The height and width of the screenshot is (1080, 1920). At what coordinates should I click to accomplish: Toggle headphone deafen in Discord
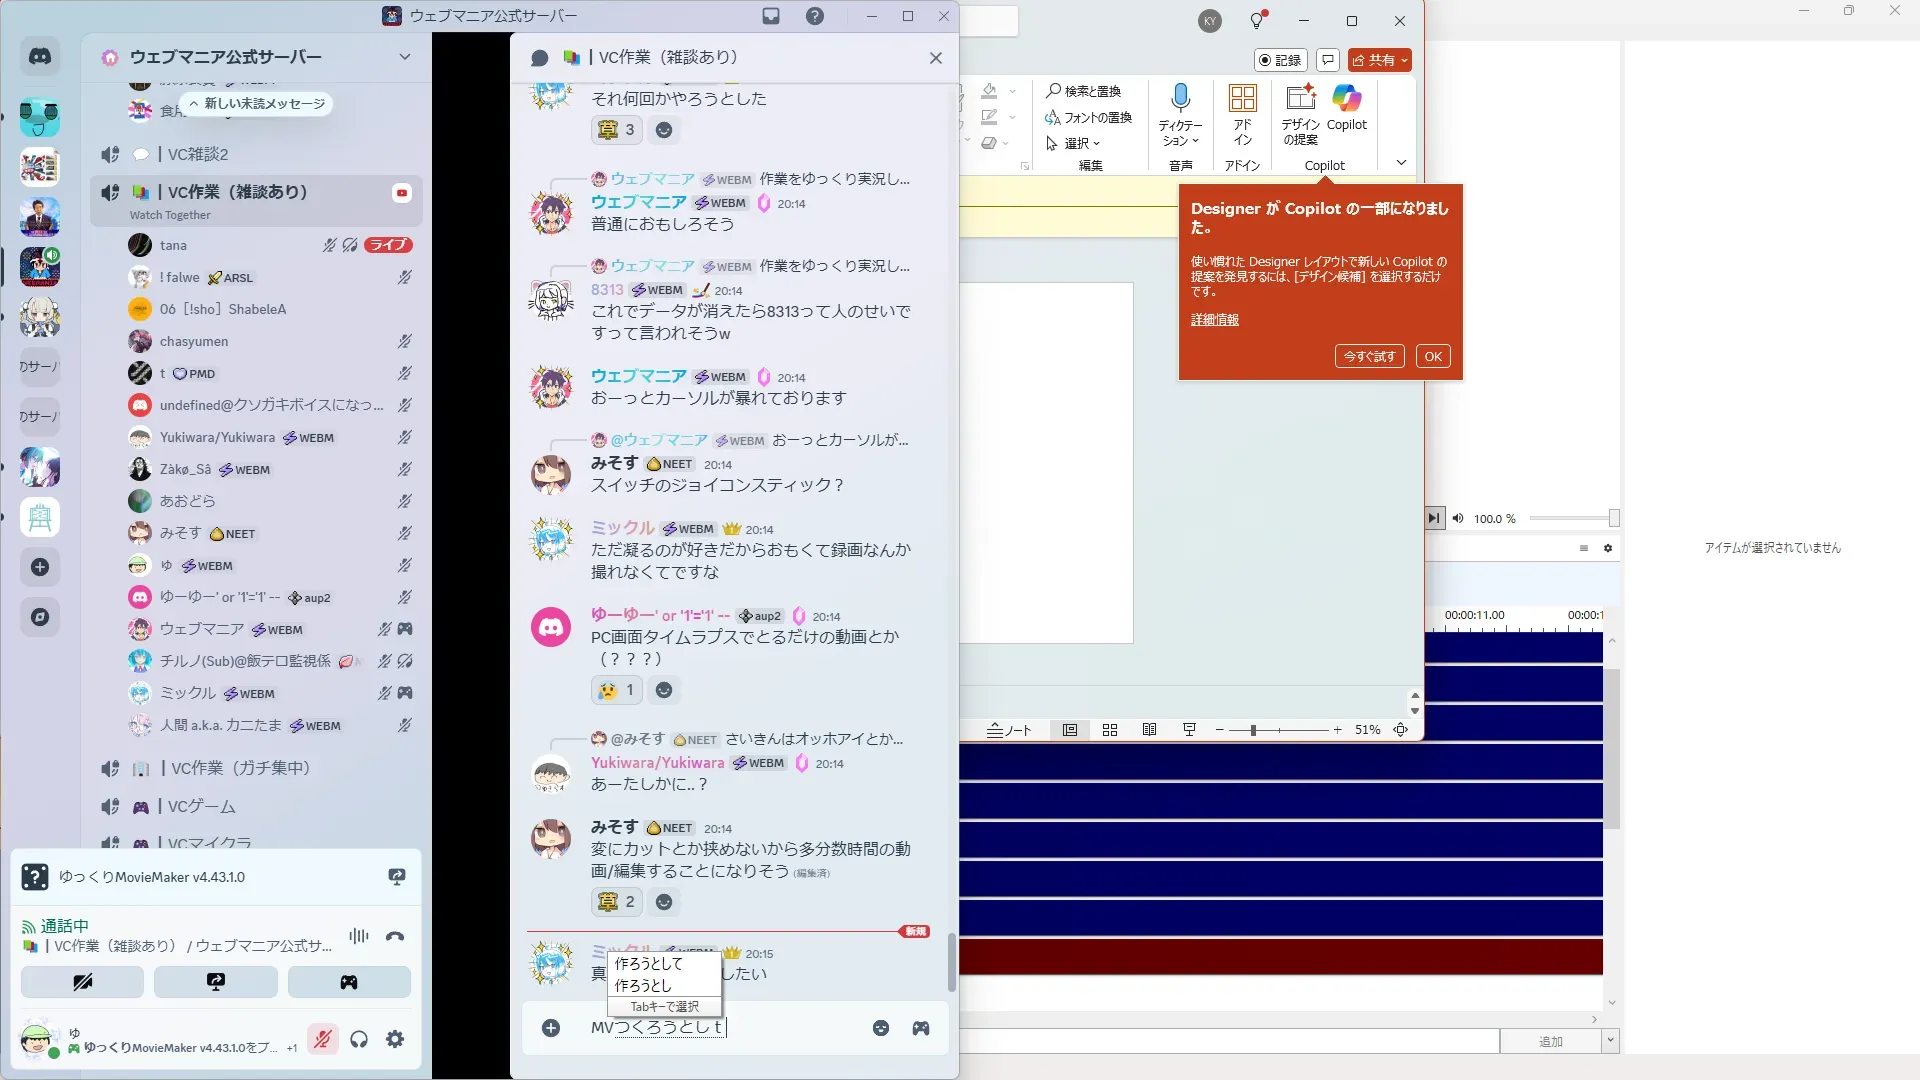(359, 1039)
